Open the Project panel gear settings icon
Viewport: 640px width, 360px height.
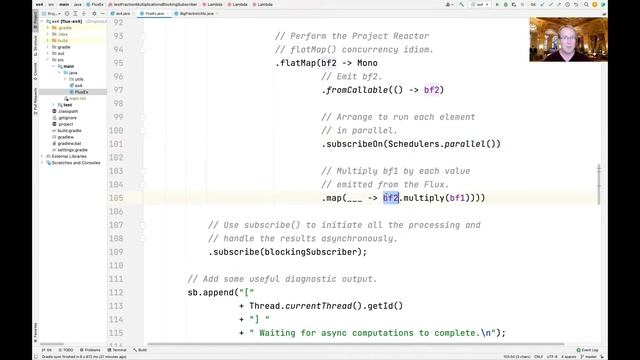pos(94,13)
